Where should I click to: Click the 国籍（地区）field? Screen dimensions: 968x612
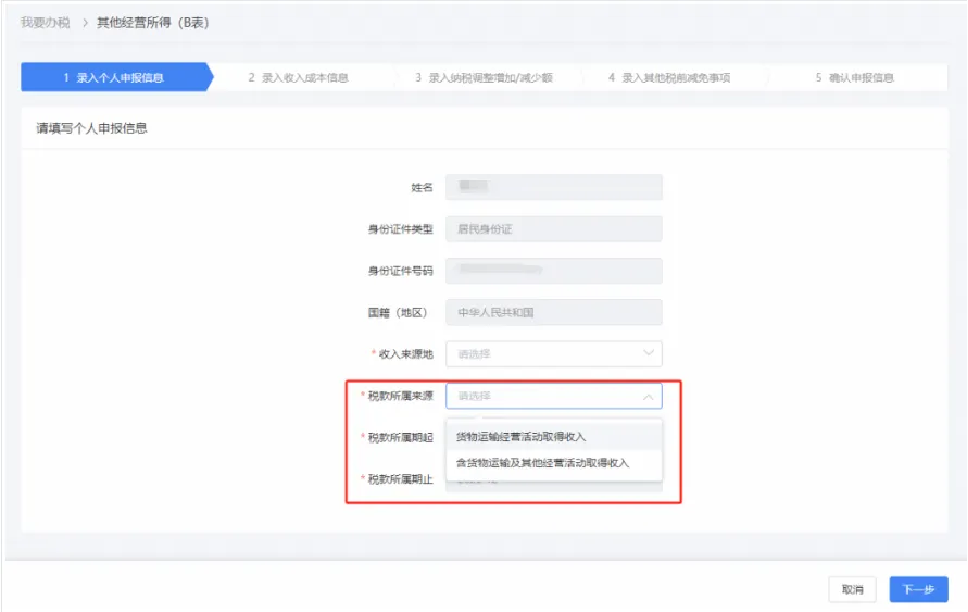pos(555,312)
